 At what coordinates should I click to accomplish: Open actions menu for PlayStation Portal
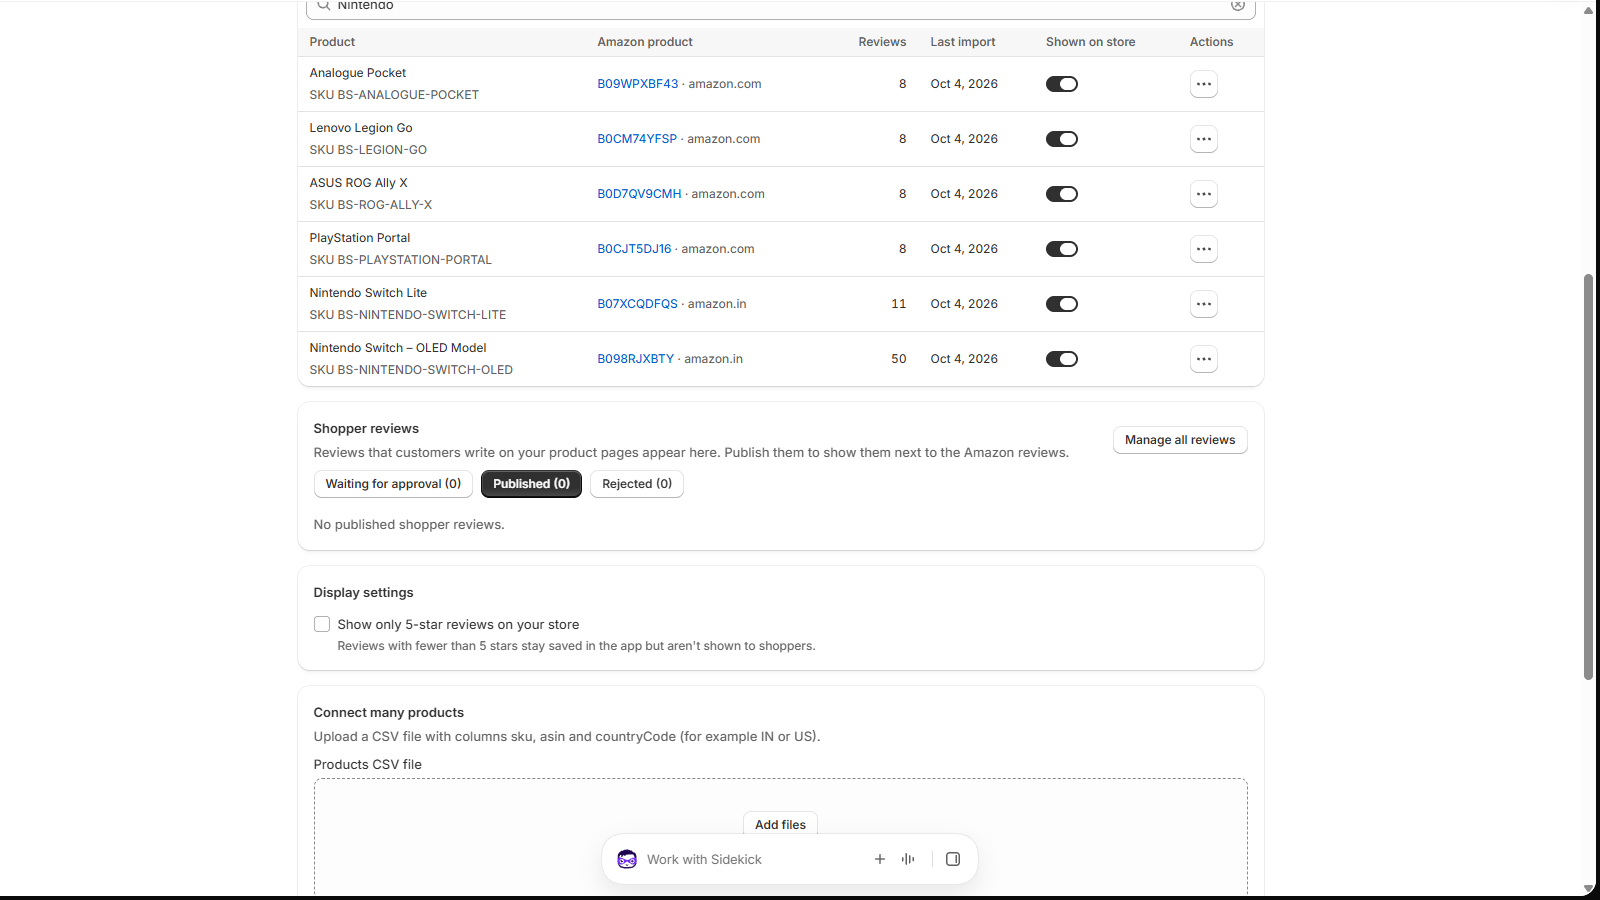(x=1204, y=249)
